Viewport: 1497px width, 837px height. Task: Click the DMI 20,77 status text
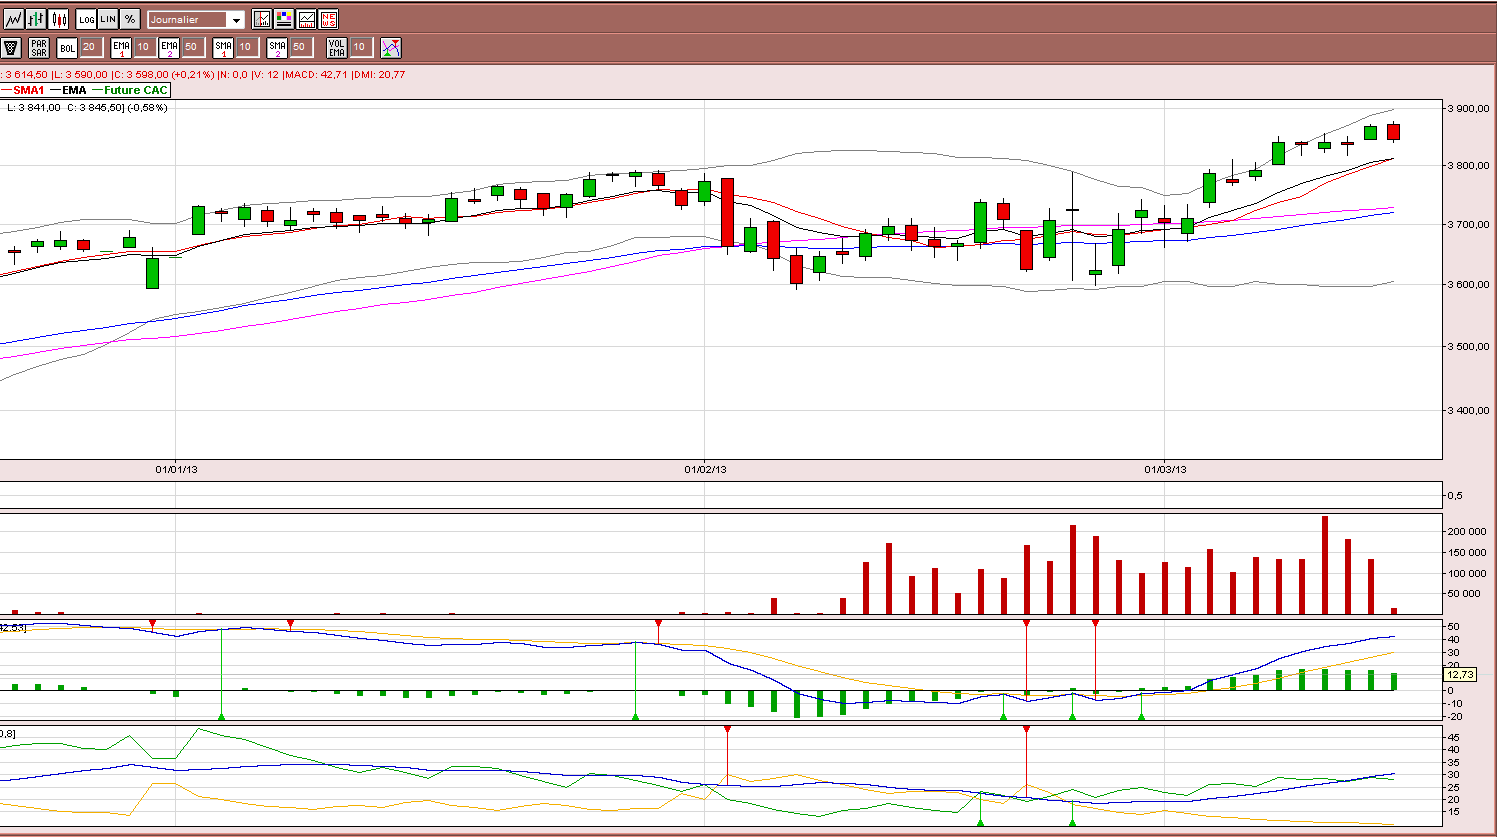(x=380, y=74)
